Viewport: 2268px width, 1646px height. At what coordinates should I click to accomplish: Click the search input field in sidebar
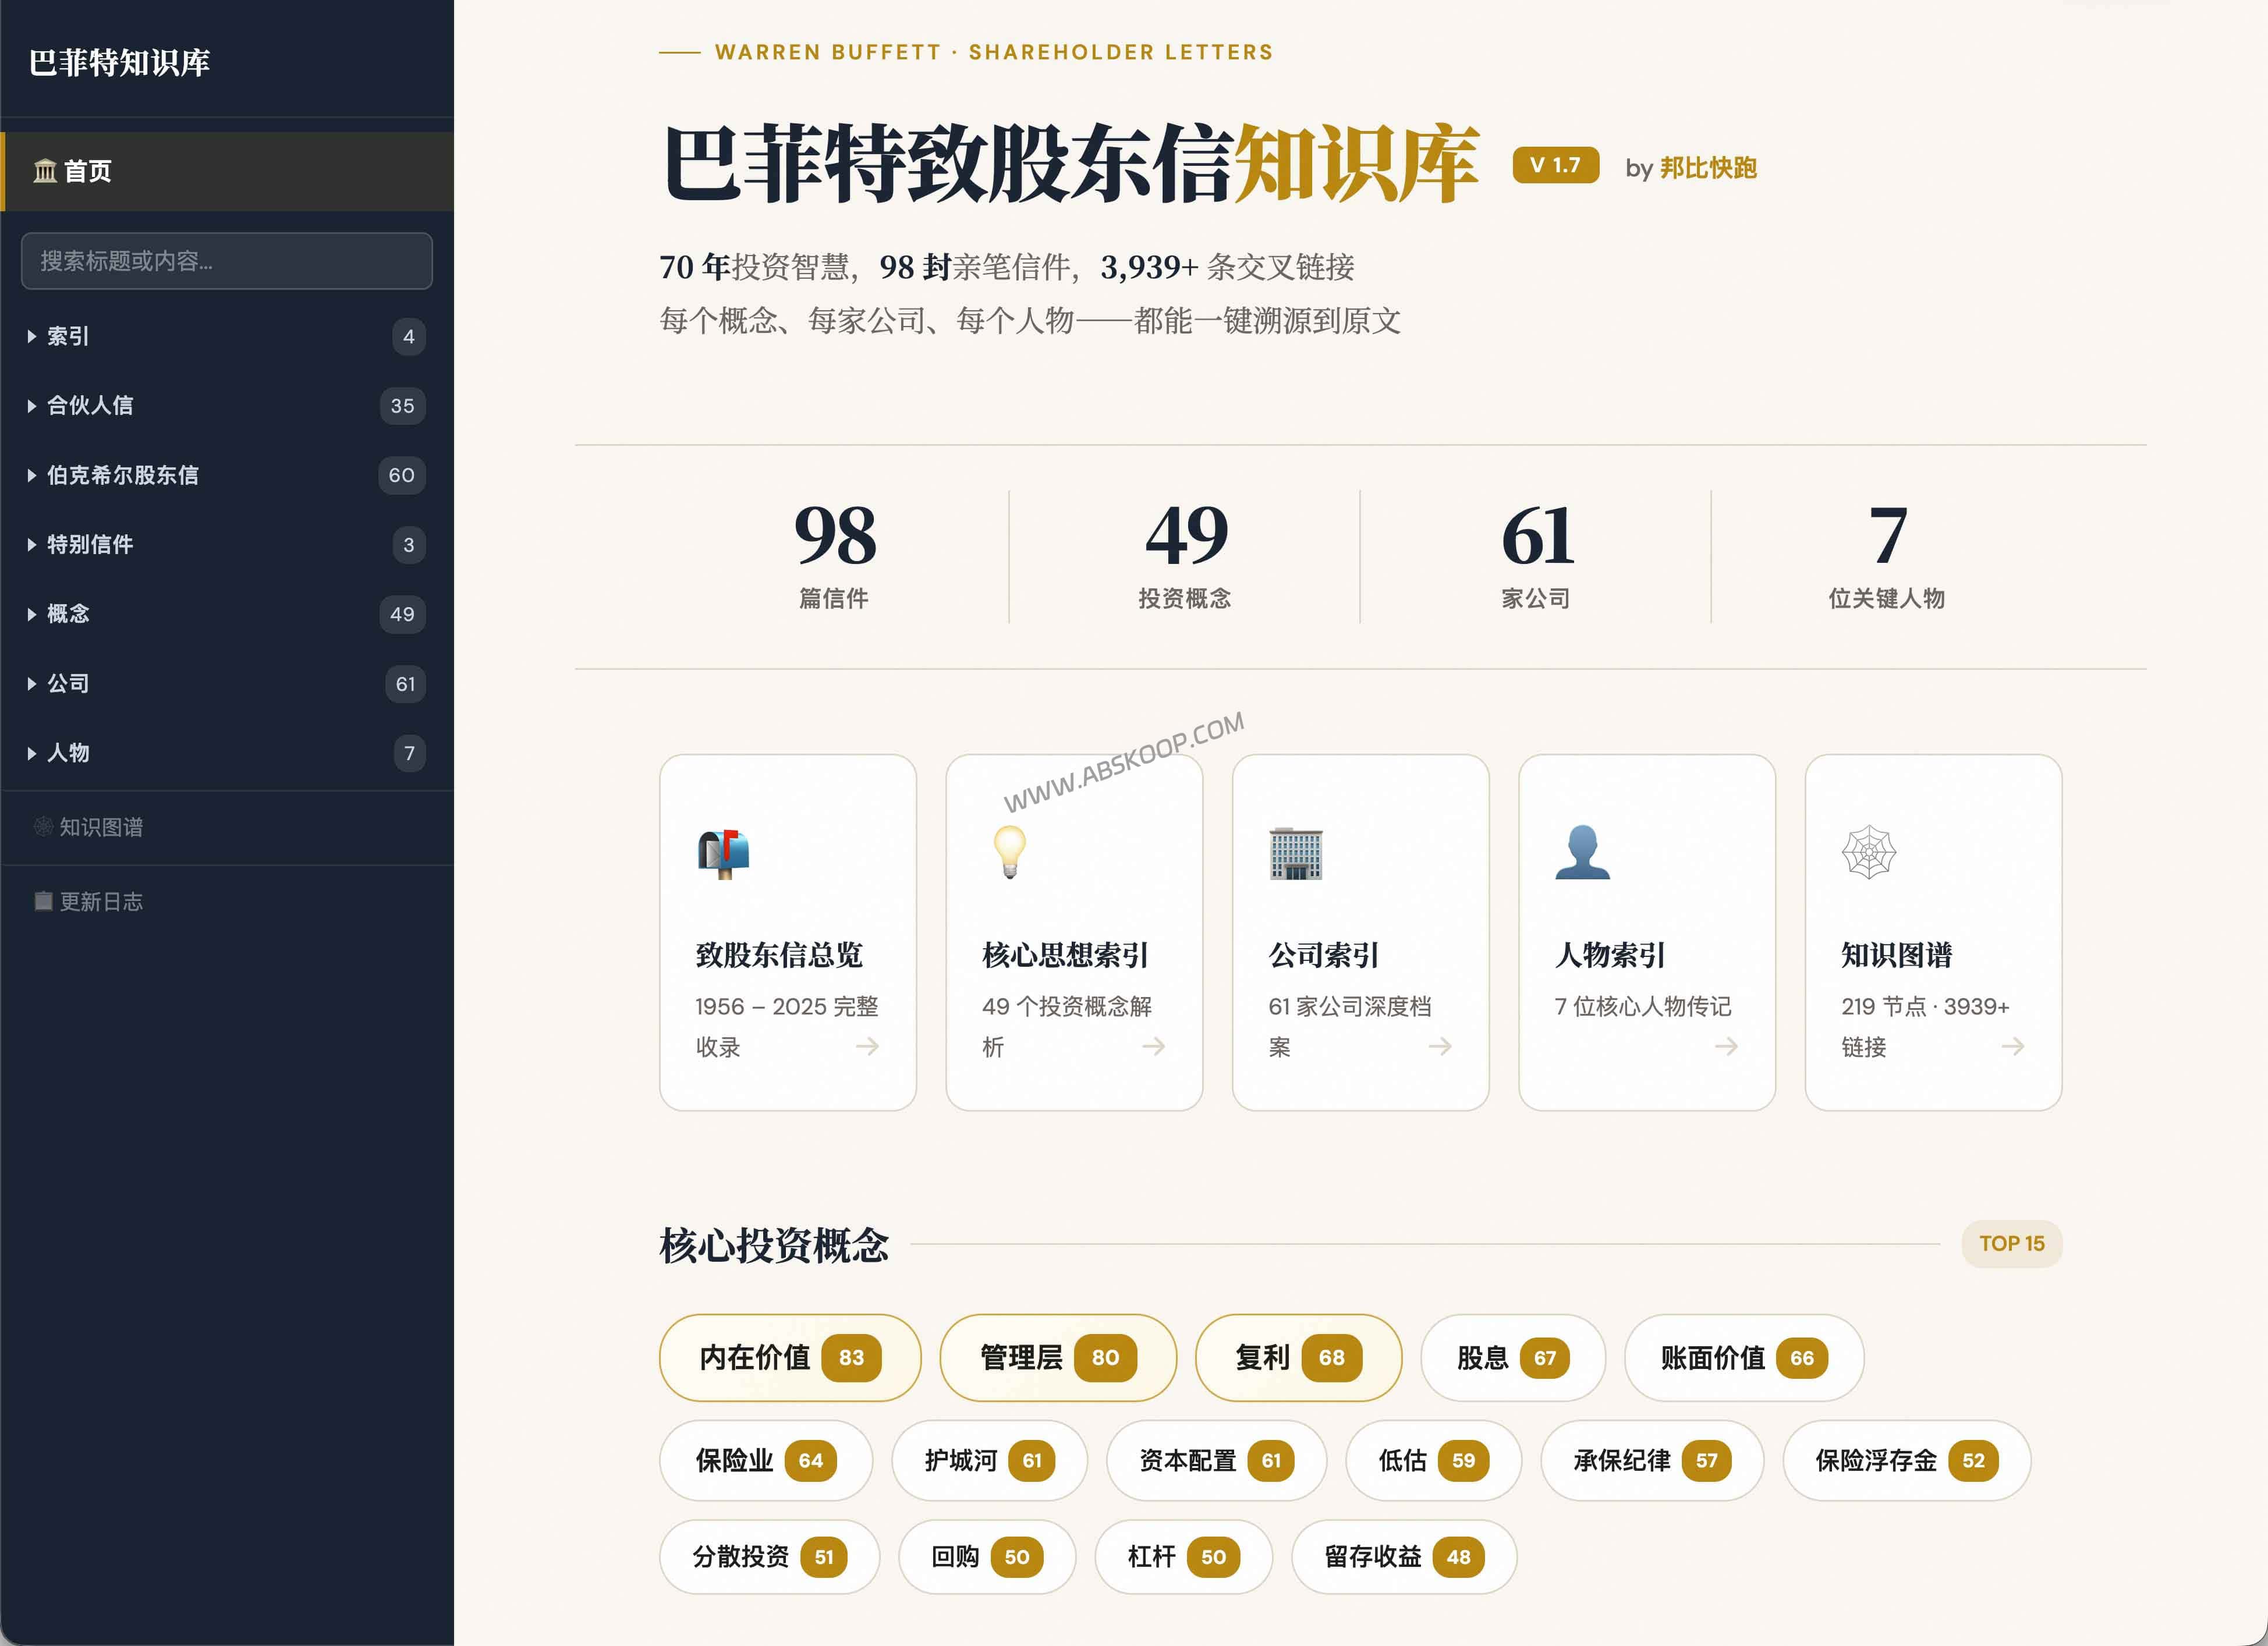click(x=227, y=261)
